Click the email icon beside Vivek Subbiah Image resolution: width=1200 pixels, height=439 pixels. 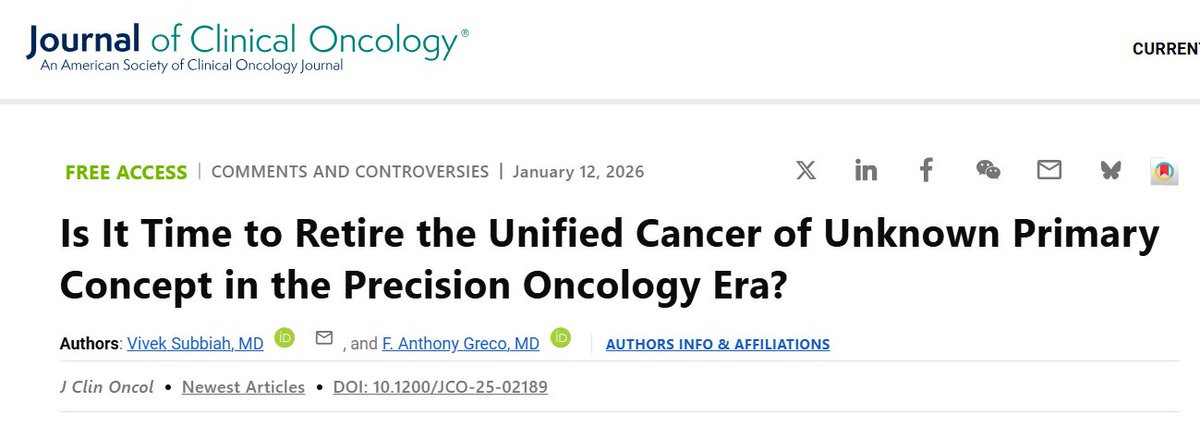pos(324,340)
